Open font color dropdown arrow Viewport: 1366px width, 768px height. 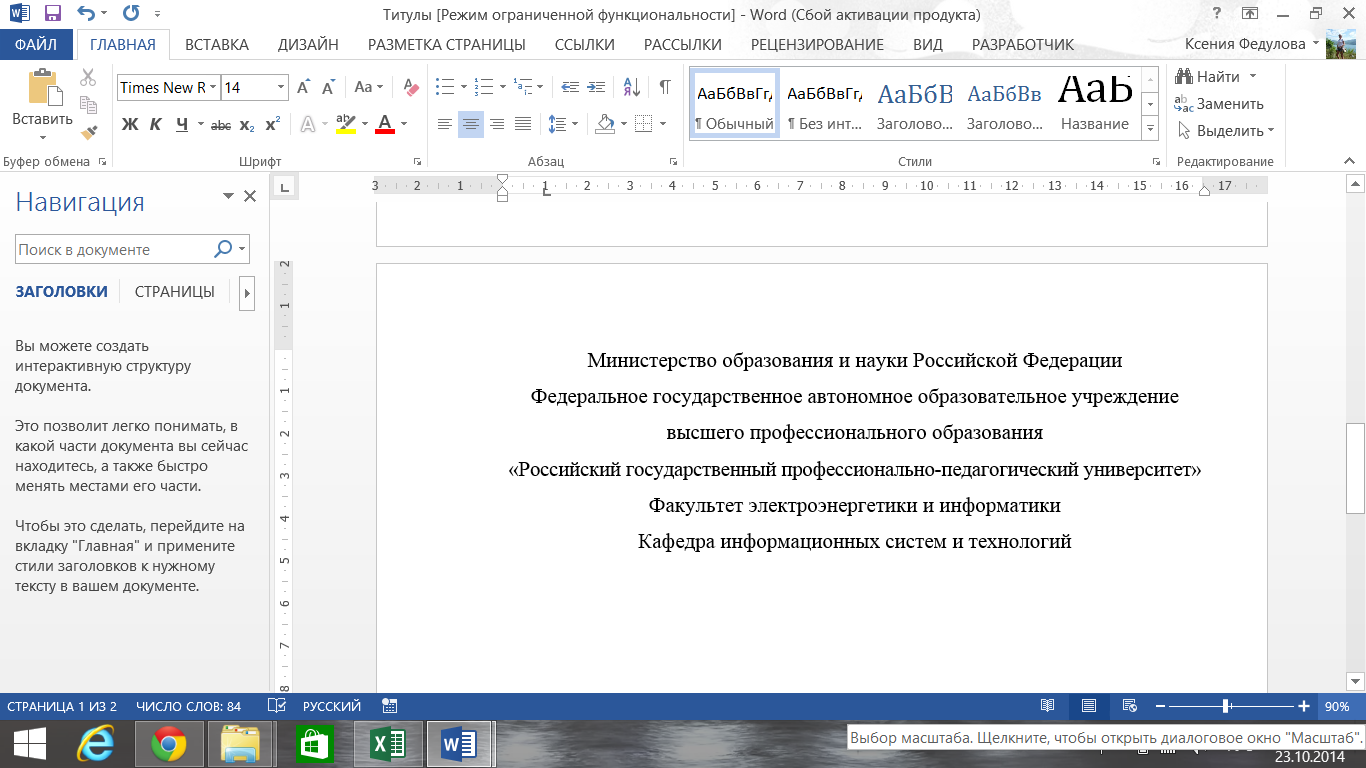404,125
